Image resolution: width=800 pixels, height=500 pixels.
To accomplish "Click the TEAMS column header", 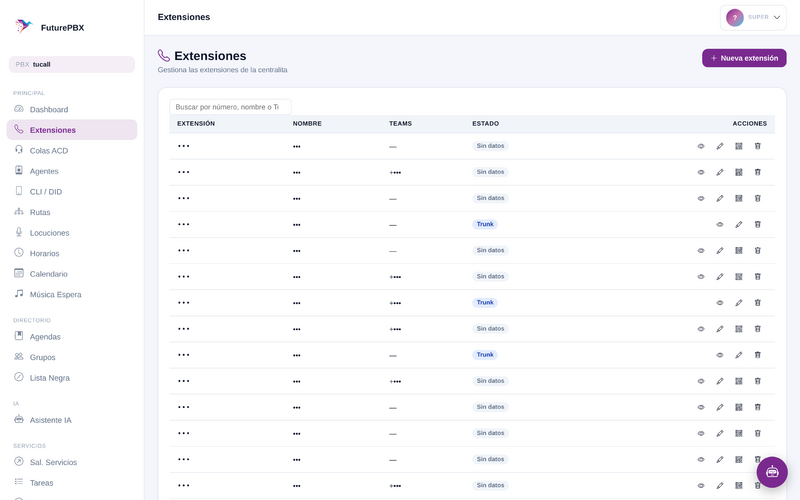I will point(400,123).
